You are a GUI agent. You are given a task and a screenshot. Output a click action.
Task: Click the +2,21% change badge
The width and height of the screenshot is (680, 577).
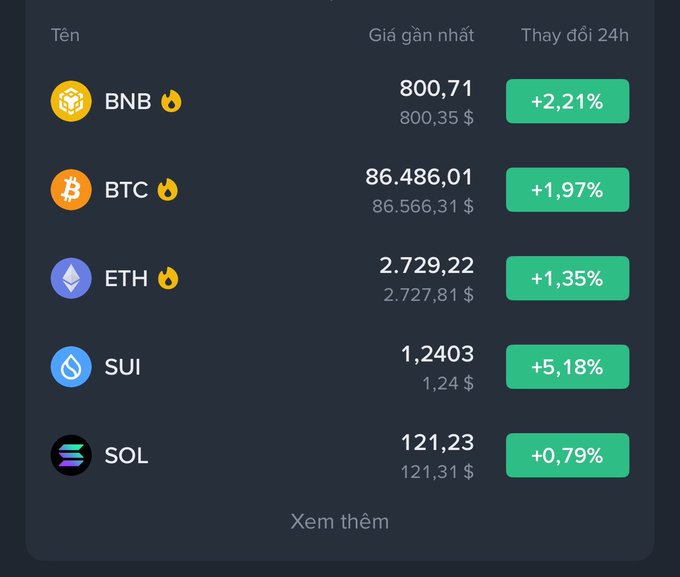click(567, 101)
